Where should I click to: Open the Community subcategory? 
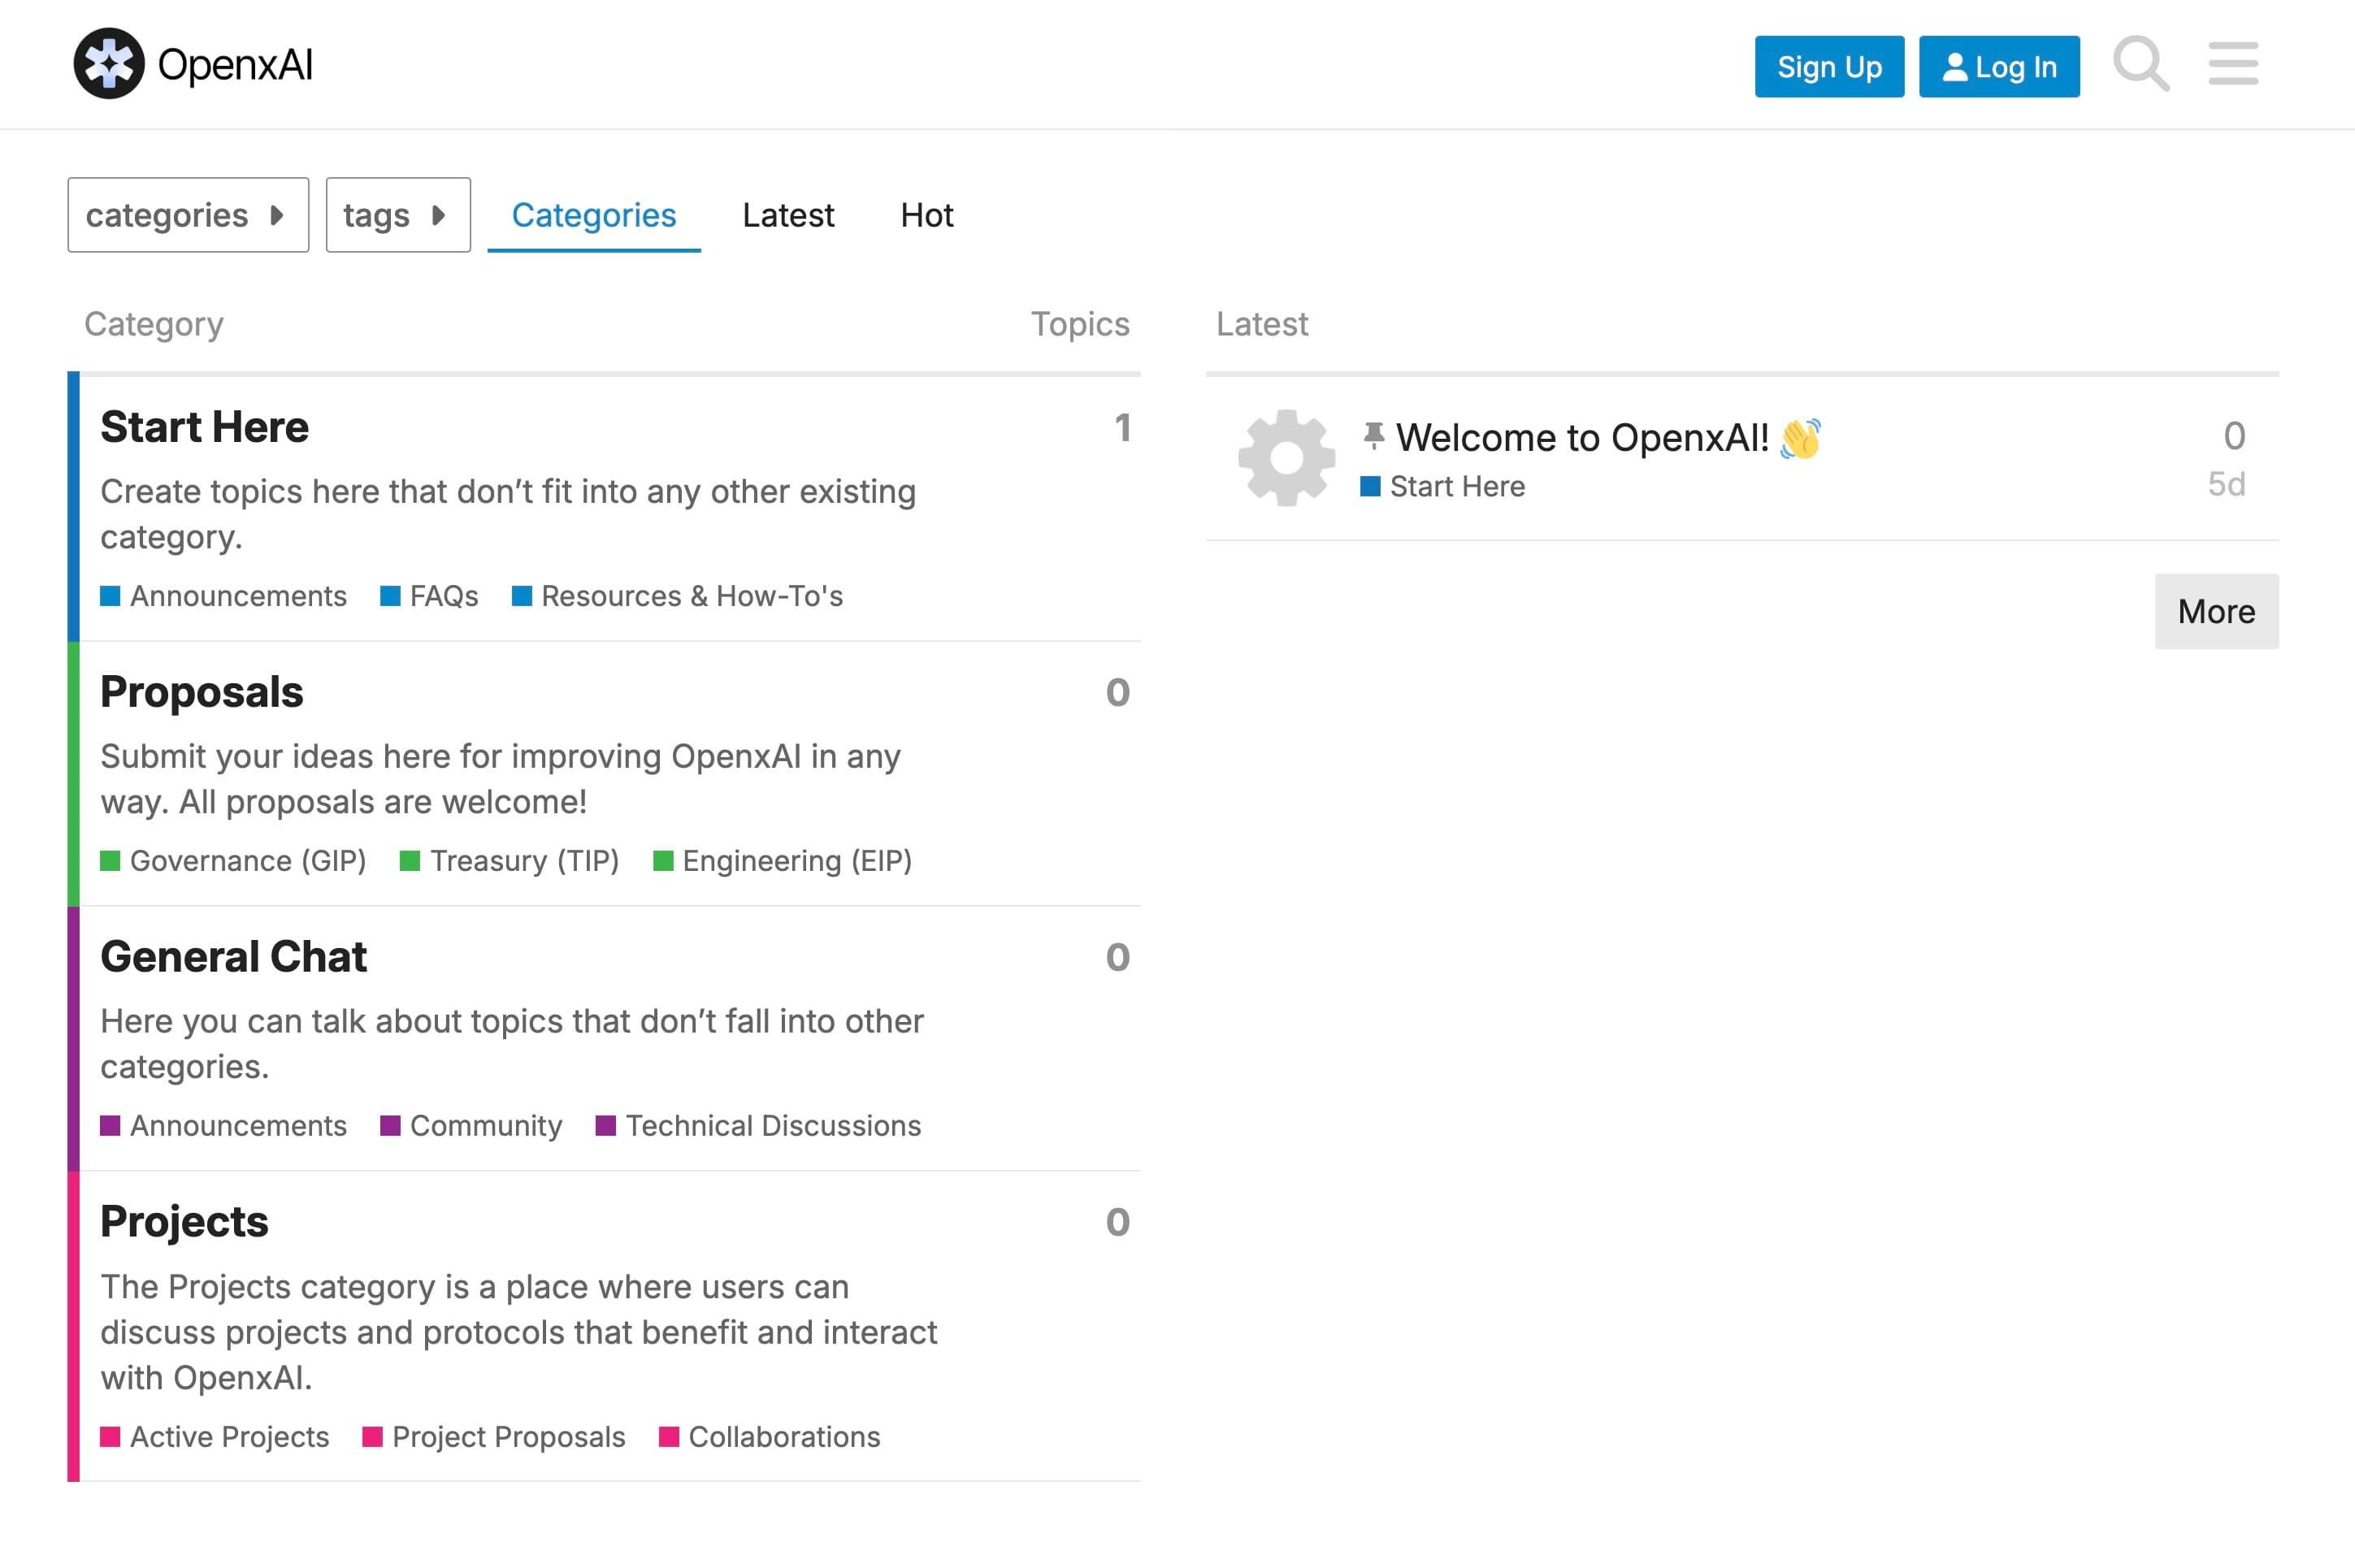coord(471,1126)
